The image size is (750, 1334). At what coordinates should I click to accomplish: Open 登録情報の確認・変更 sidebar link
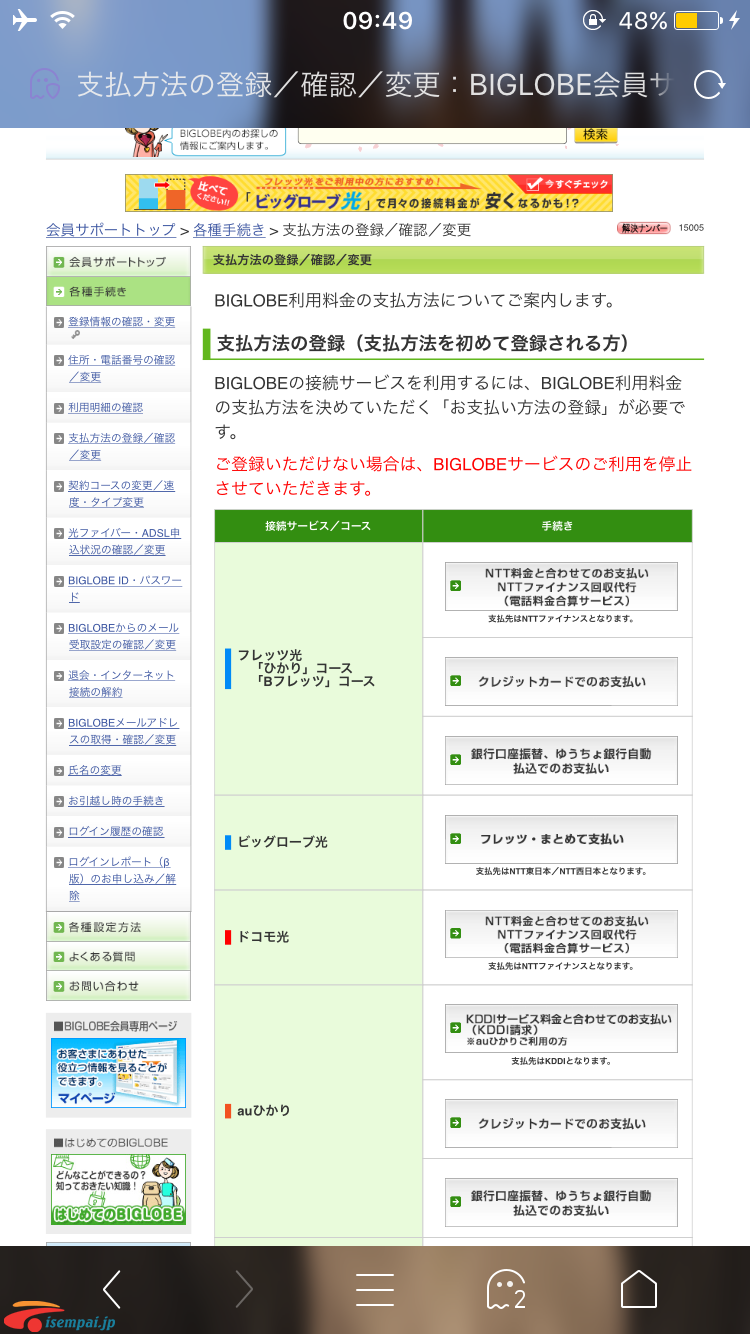click(x=121, y=322)
